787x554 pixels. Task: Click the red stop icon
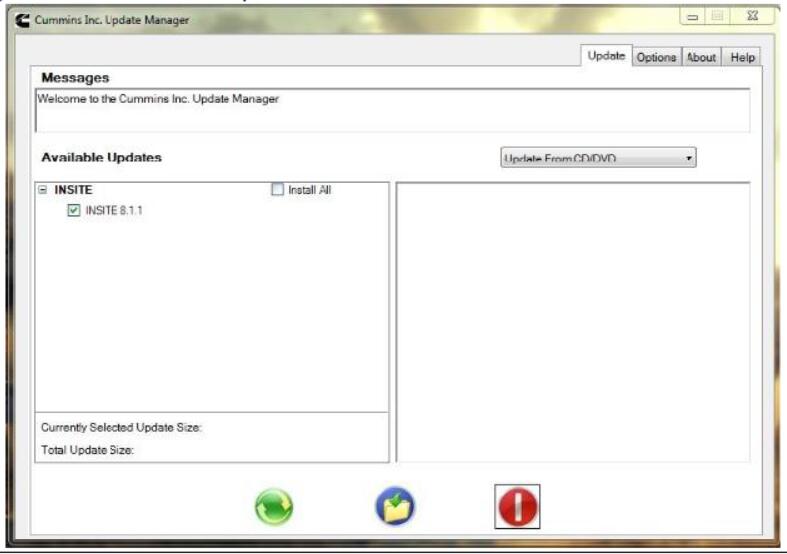click(x=517, y=506)
